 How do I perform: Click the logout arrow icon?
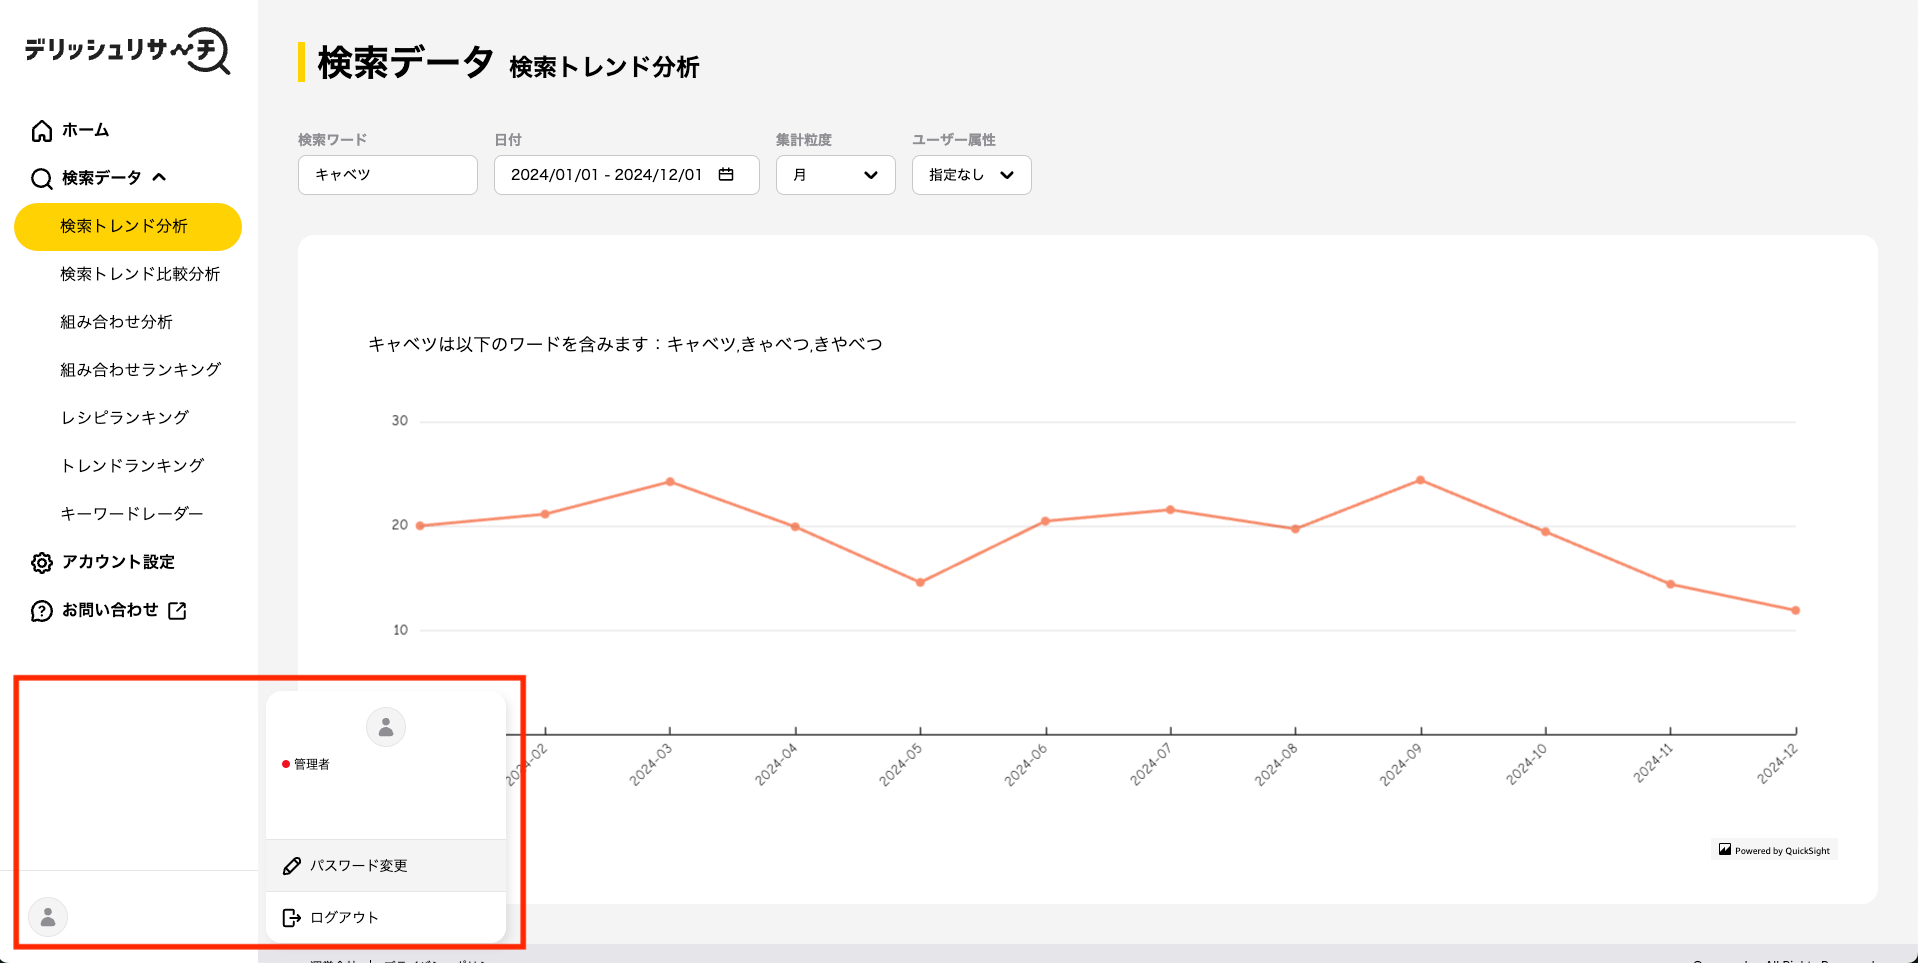tap(292, 918)
